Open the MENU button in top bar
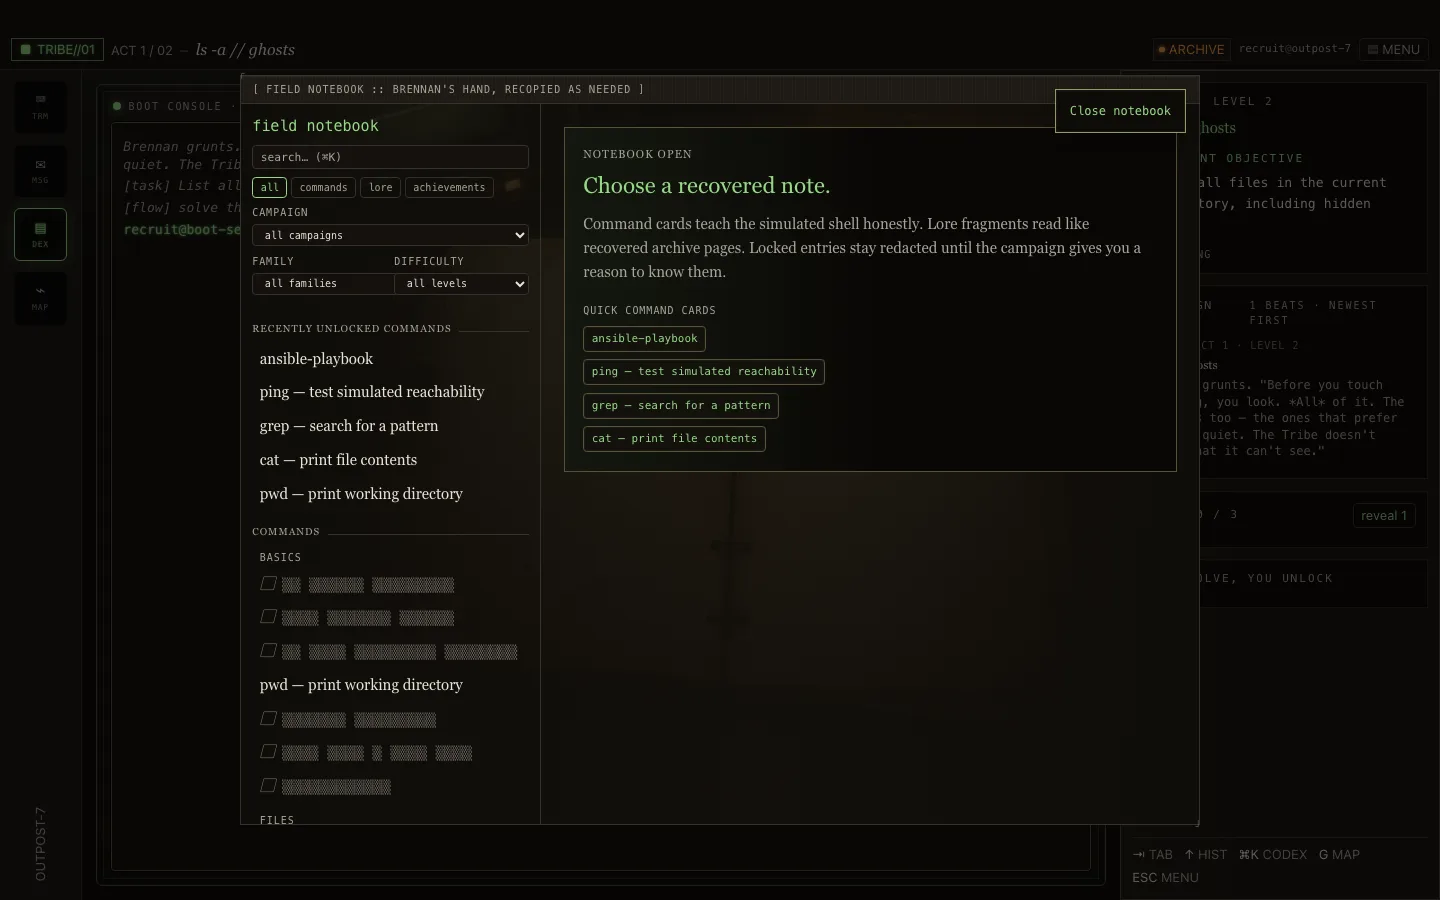The width and height of the screenshot is (1440, 900). click(x=1394, y=49)
